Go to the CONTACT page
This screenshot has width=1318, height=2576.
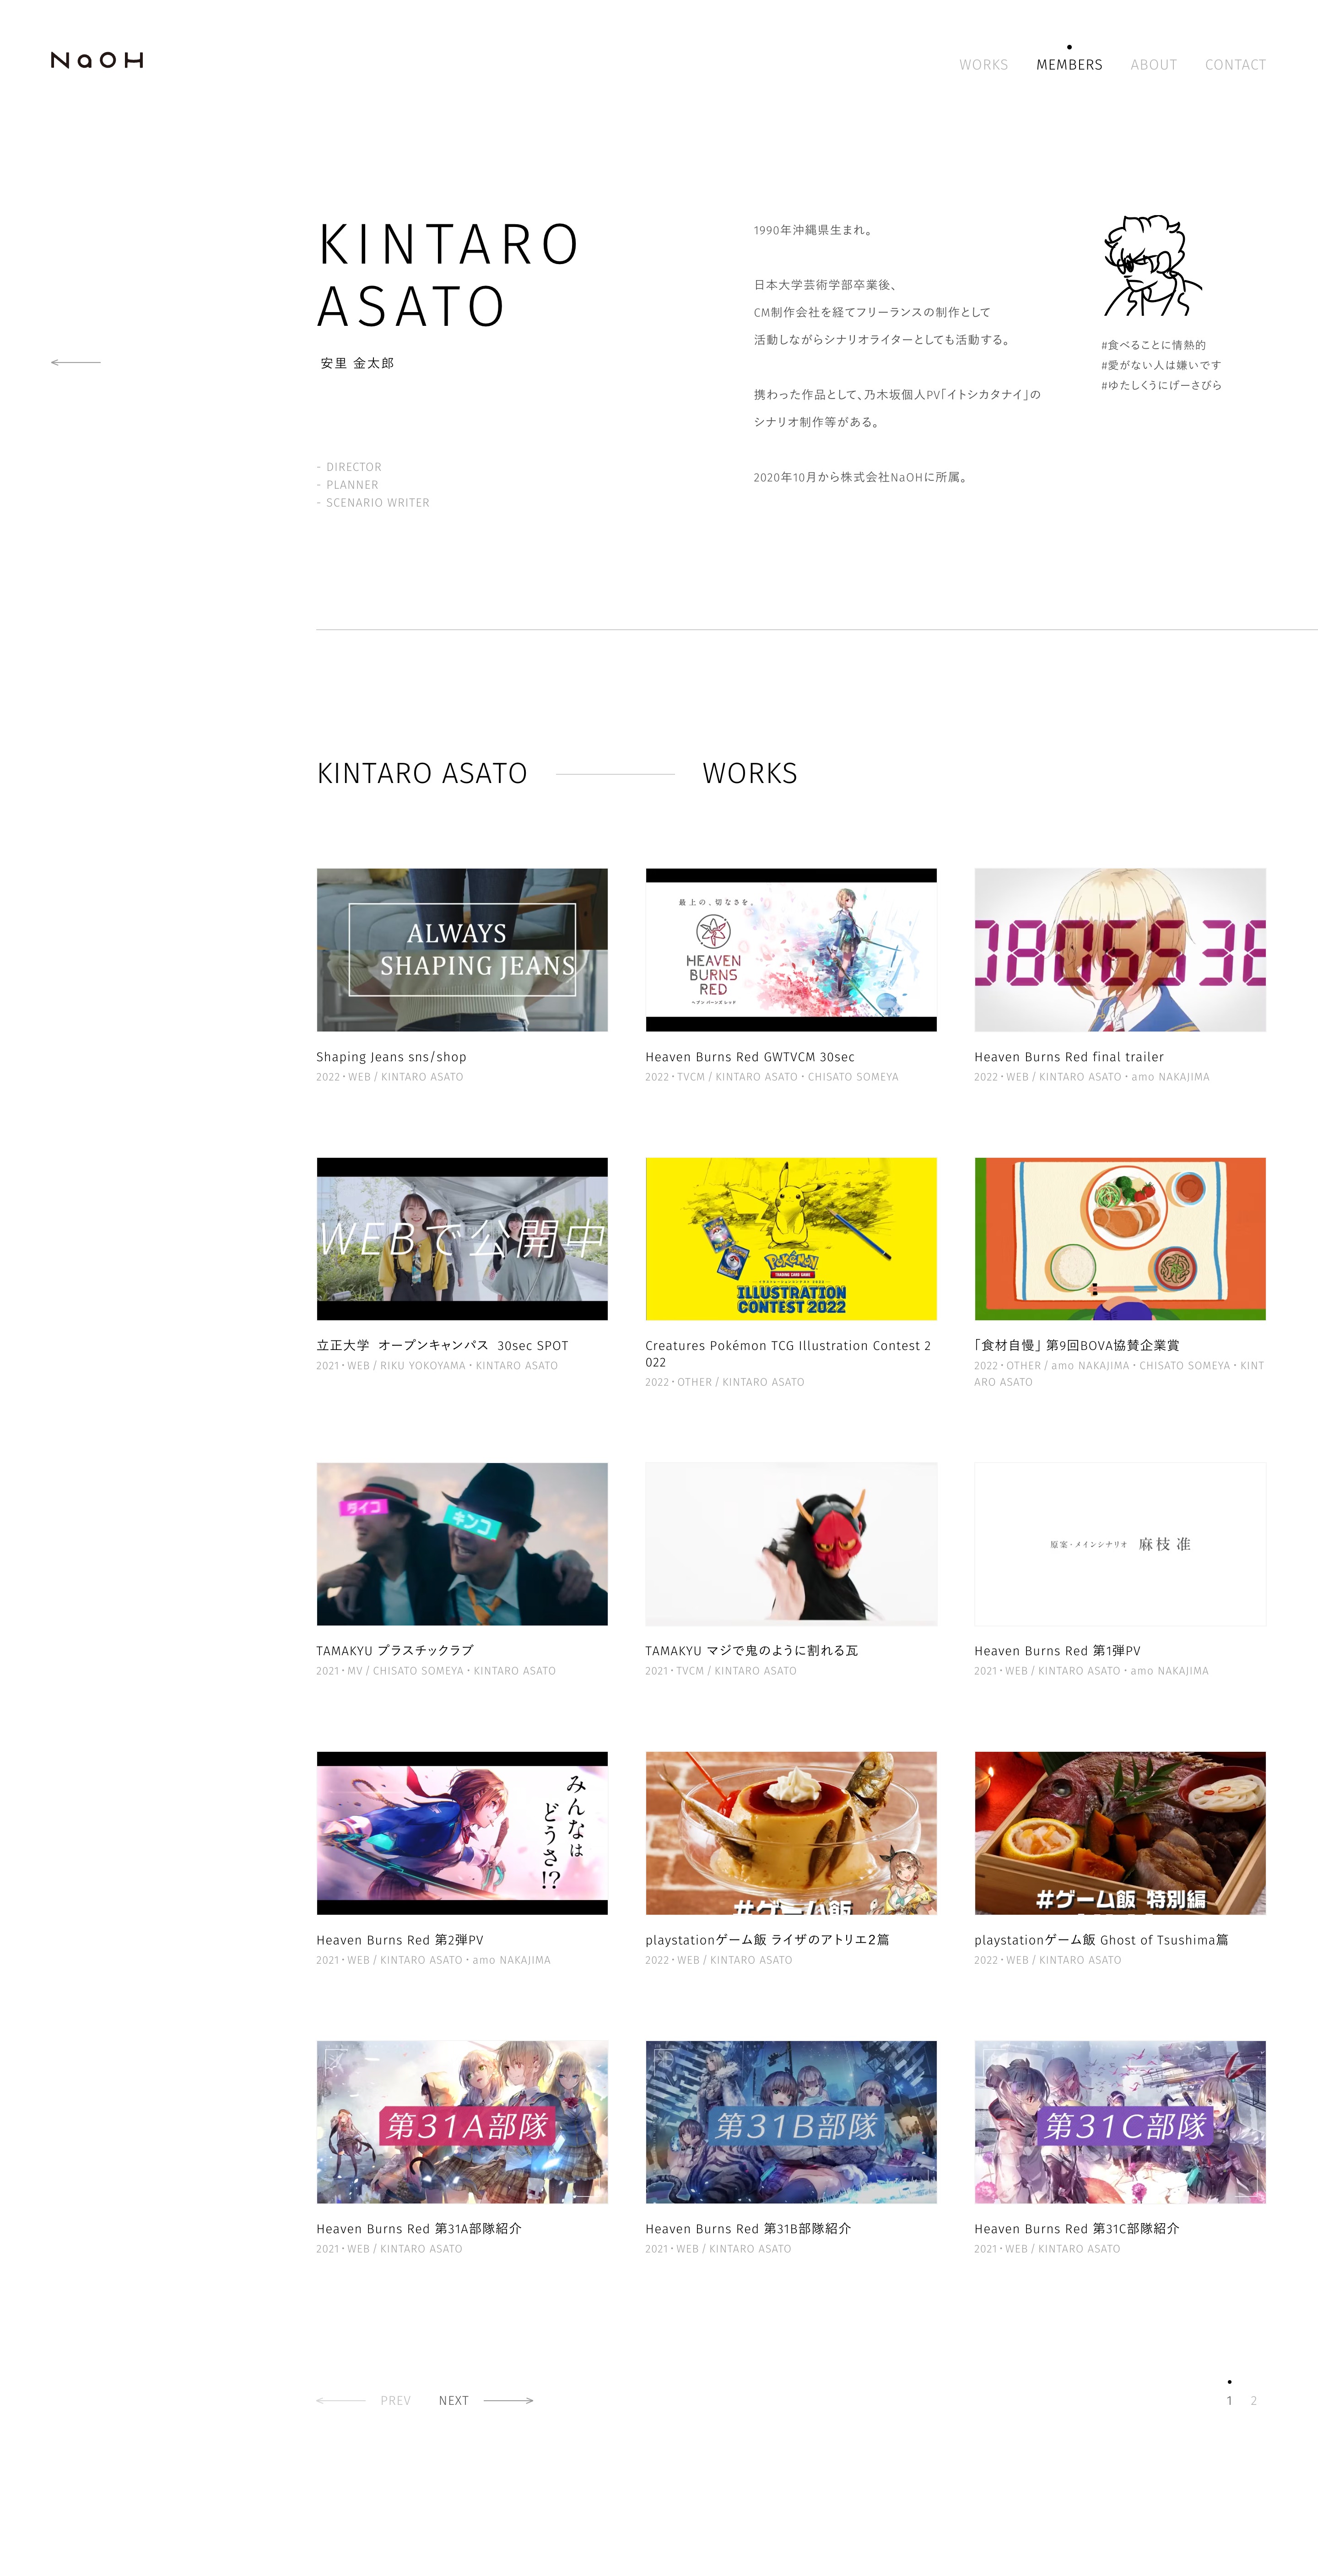pyautogui.click(x=1235, y=64)
